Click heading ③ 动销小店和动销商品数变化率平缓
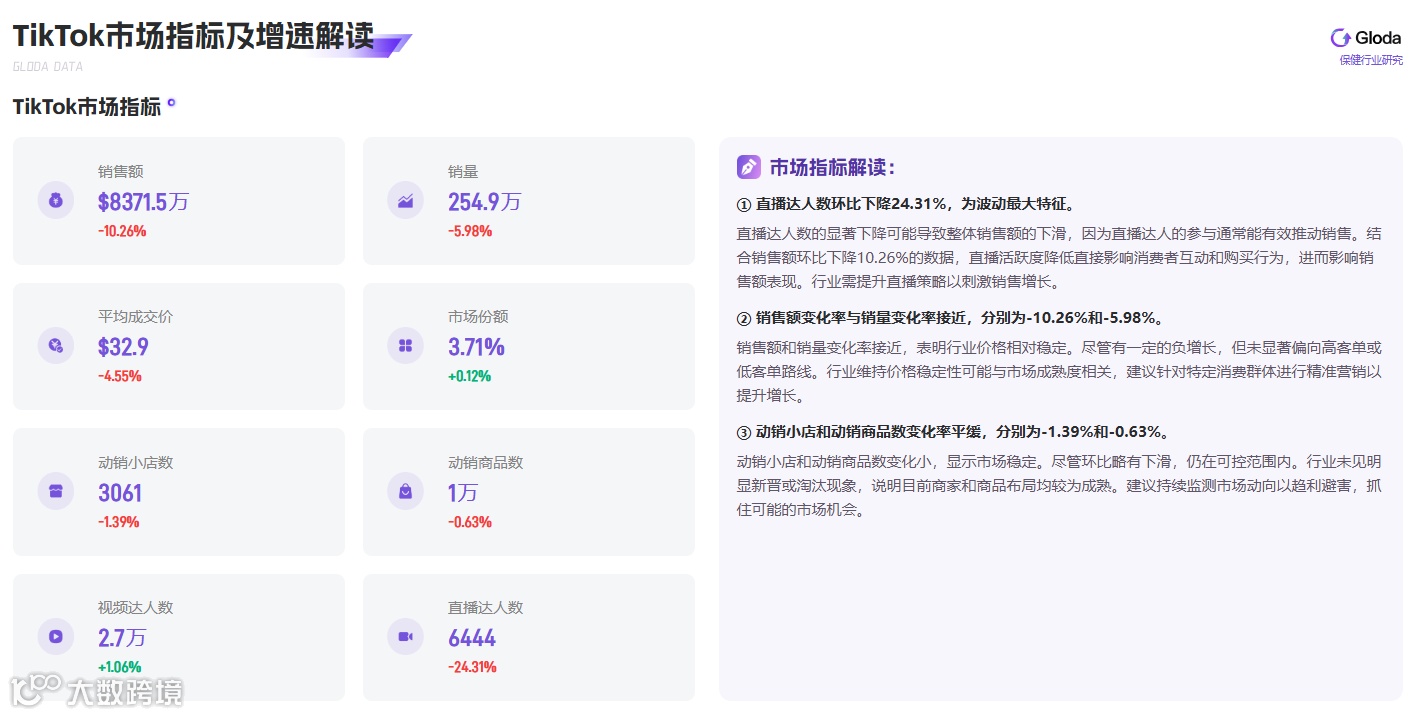This screenshot has height=716, width=1413. click(954, 432)
